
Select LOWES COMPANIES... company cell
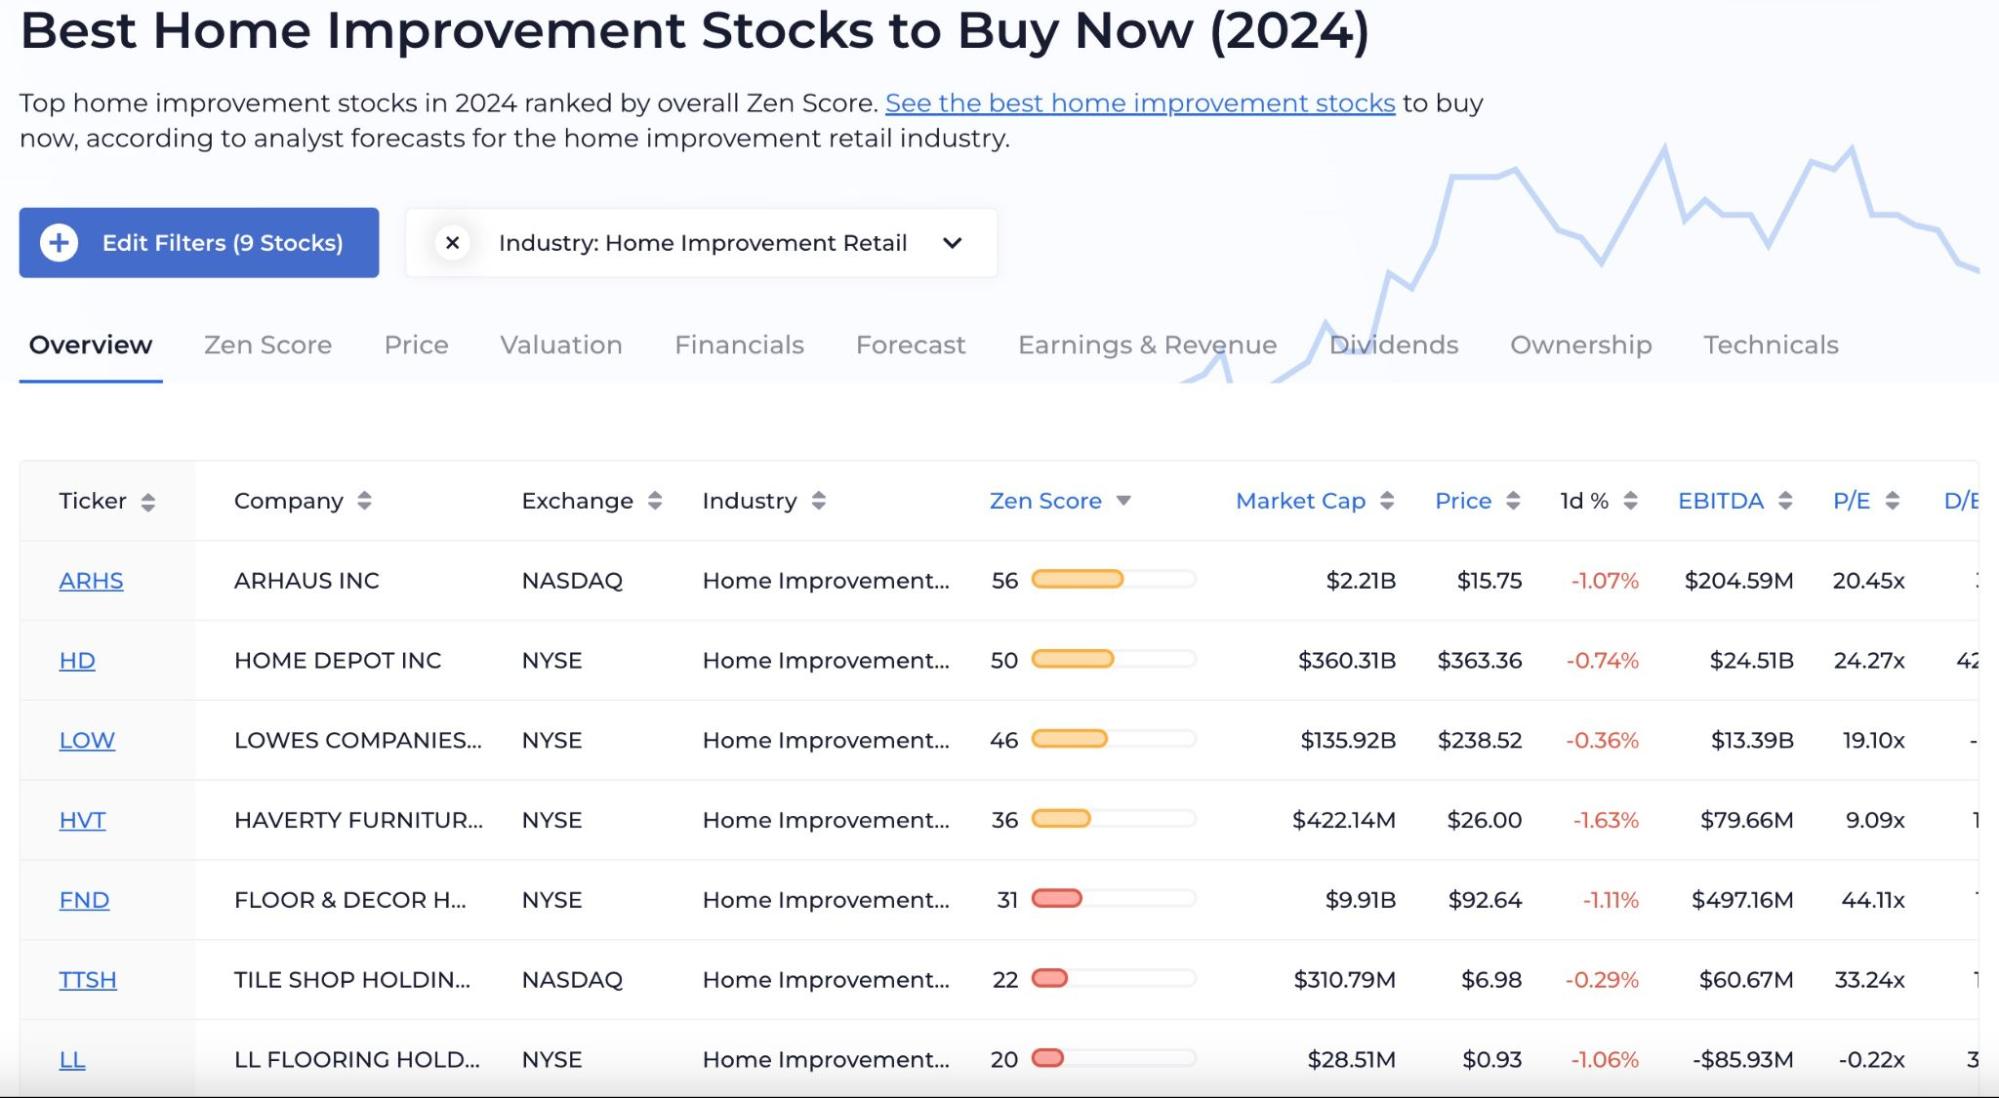coord(358,741)
